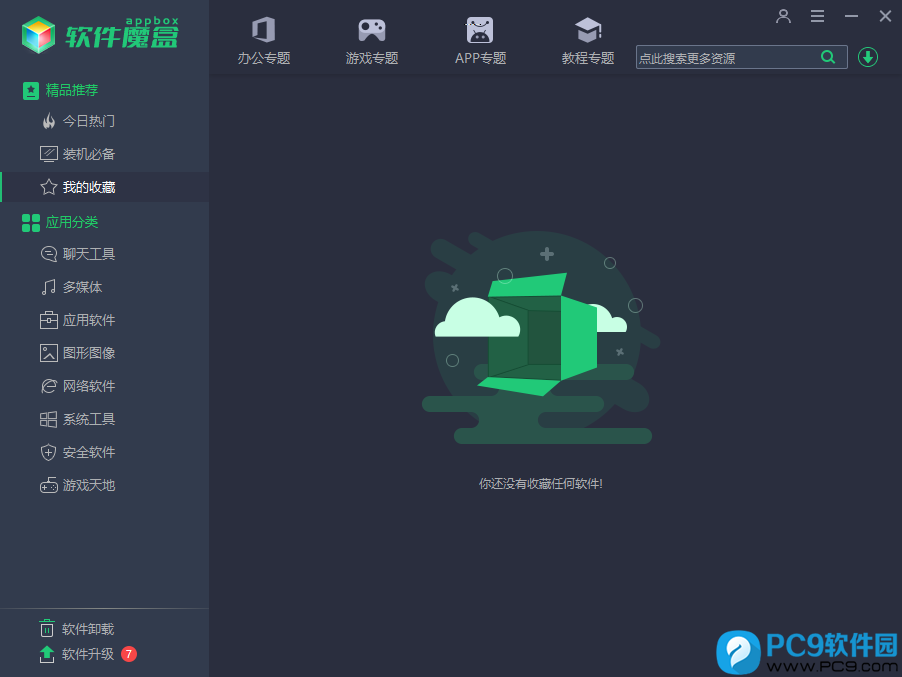Switch to the 游戏专题 tab label
Viewport: 902px width, 677px height.
click(372, 58)
